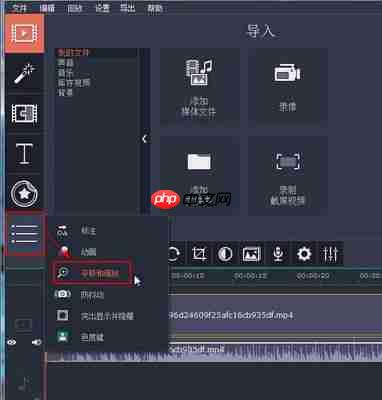Viewport: 382px width, 400px height.
Task: Open the Stickers star tab icon
Action: [25, 193]
